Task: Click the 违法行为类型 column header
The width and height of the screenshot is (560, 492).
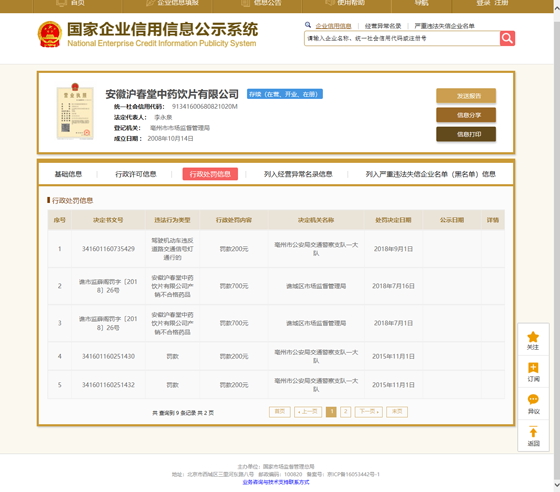Action: (172, 220)
